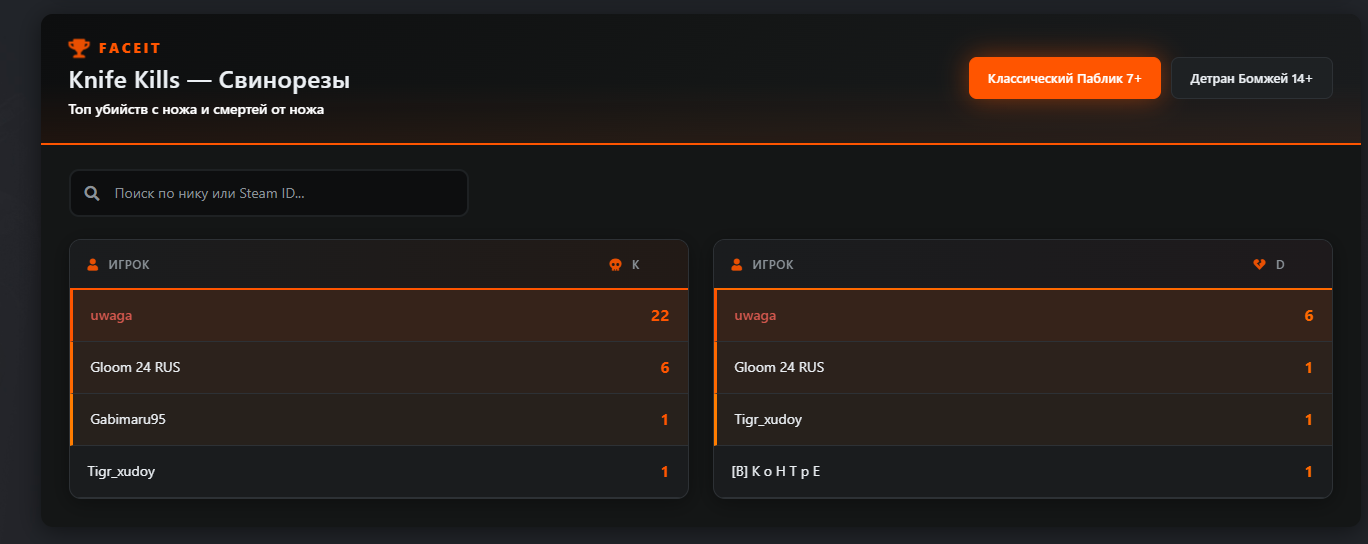Open uwaga in the kills table
Screen dimensions: 1368x544
tap(111, 316)
